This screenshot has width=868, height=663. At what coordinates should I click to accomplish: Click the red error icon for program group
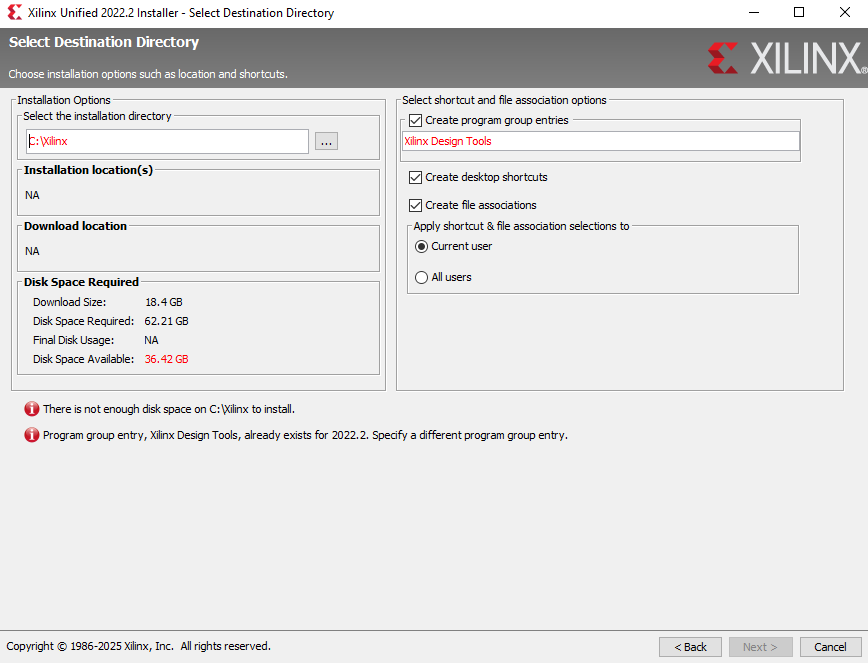(32, 435)
